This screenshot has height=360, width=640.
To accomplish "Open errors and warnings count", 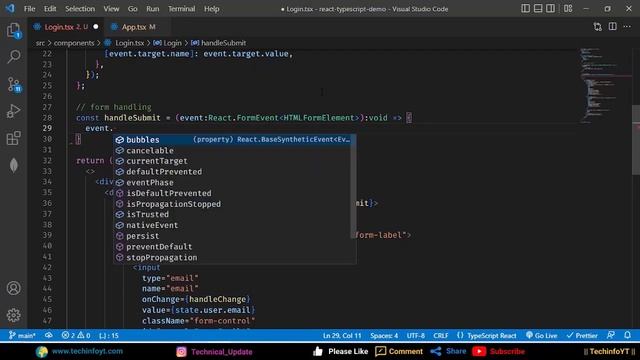I will tap(76, 336).
